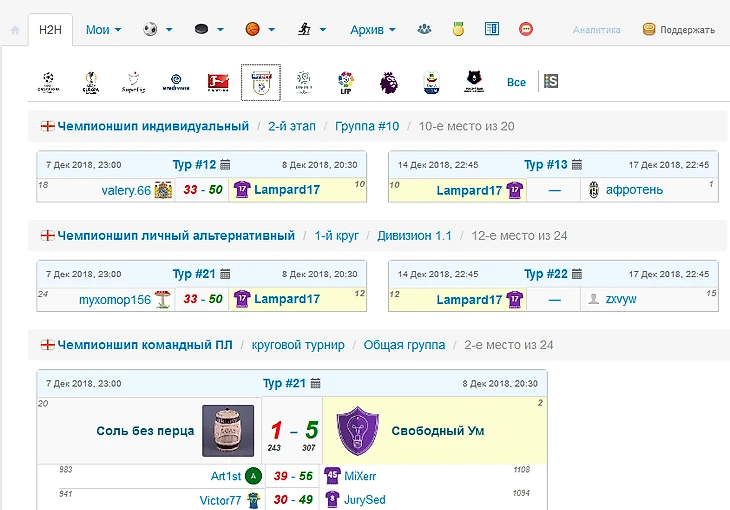This screenshot has width=730, height=510.
Task: Open the hockey puck sport dropdown
Action: [x=209, y=29]
